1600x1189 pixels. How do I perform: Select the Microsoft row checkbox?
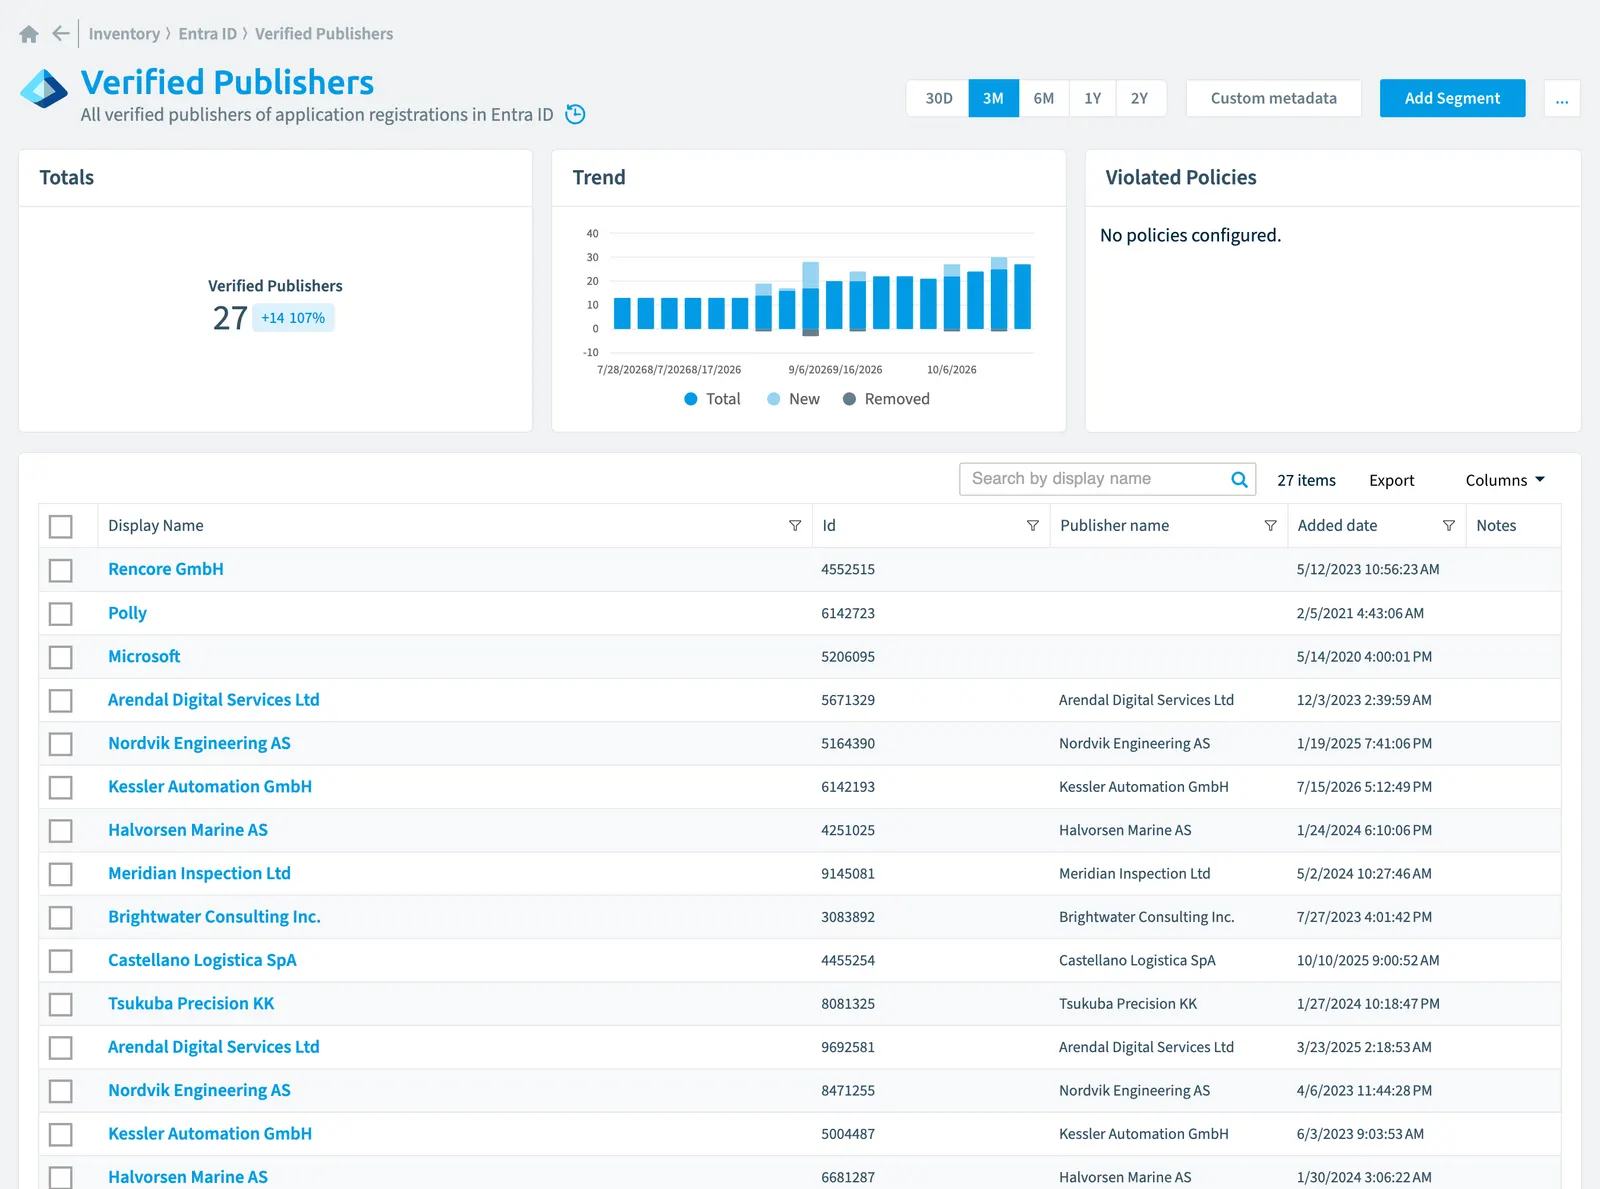61,657
